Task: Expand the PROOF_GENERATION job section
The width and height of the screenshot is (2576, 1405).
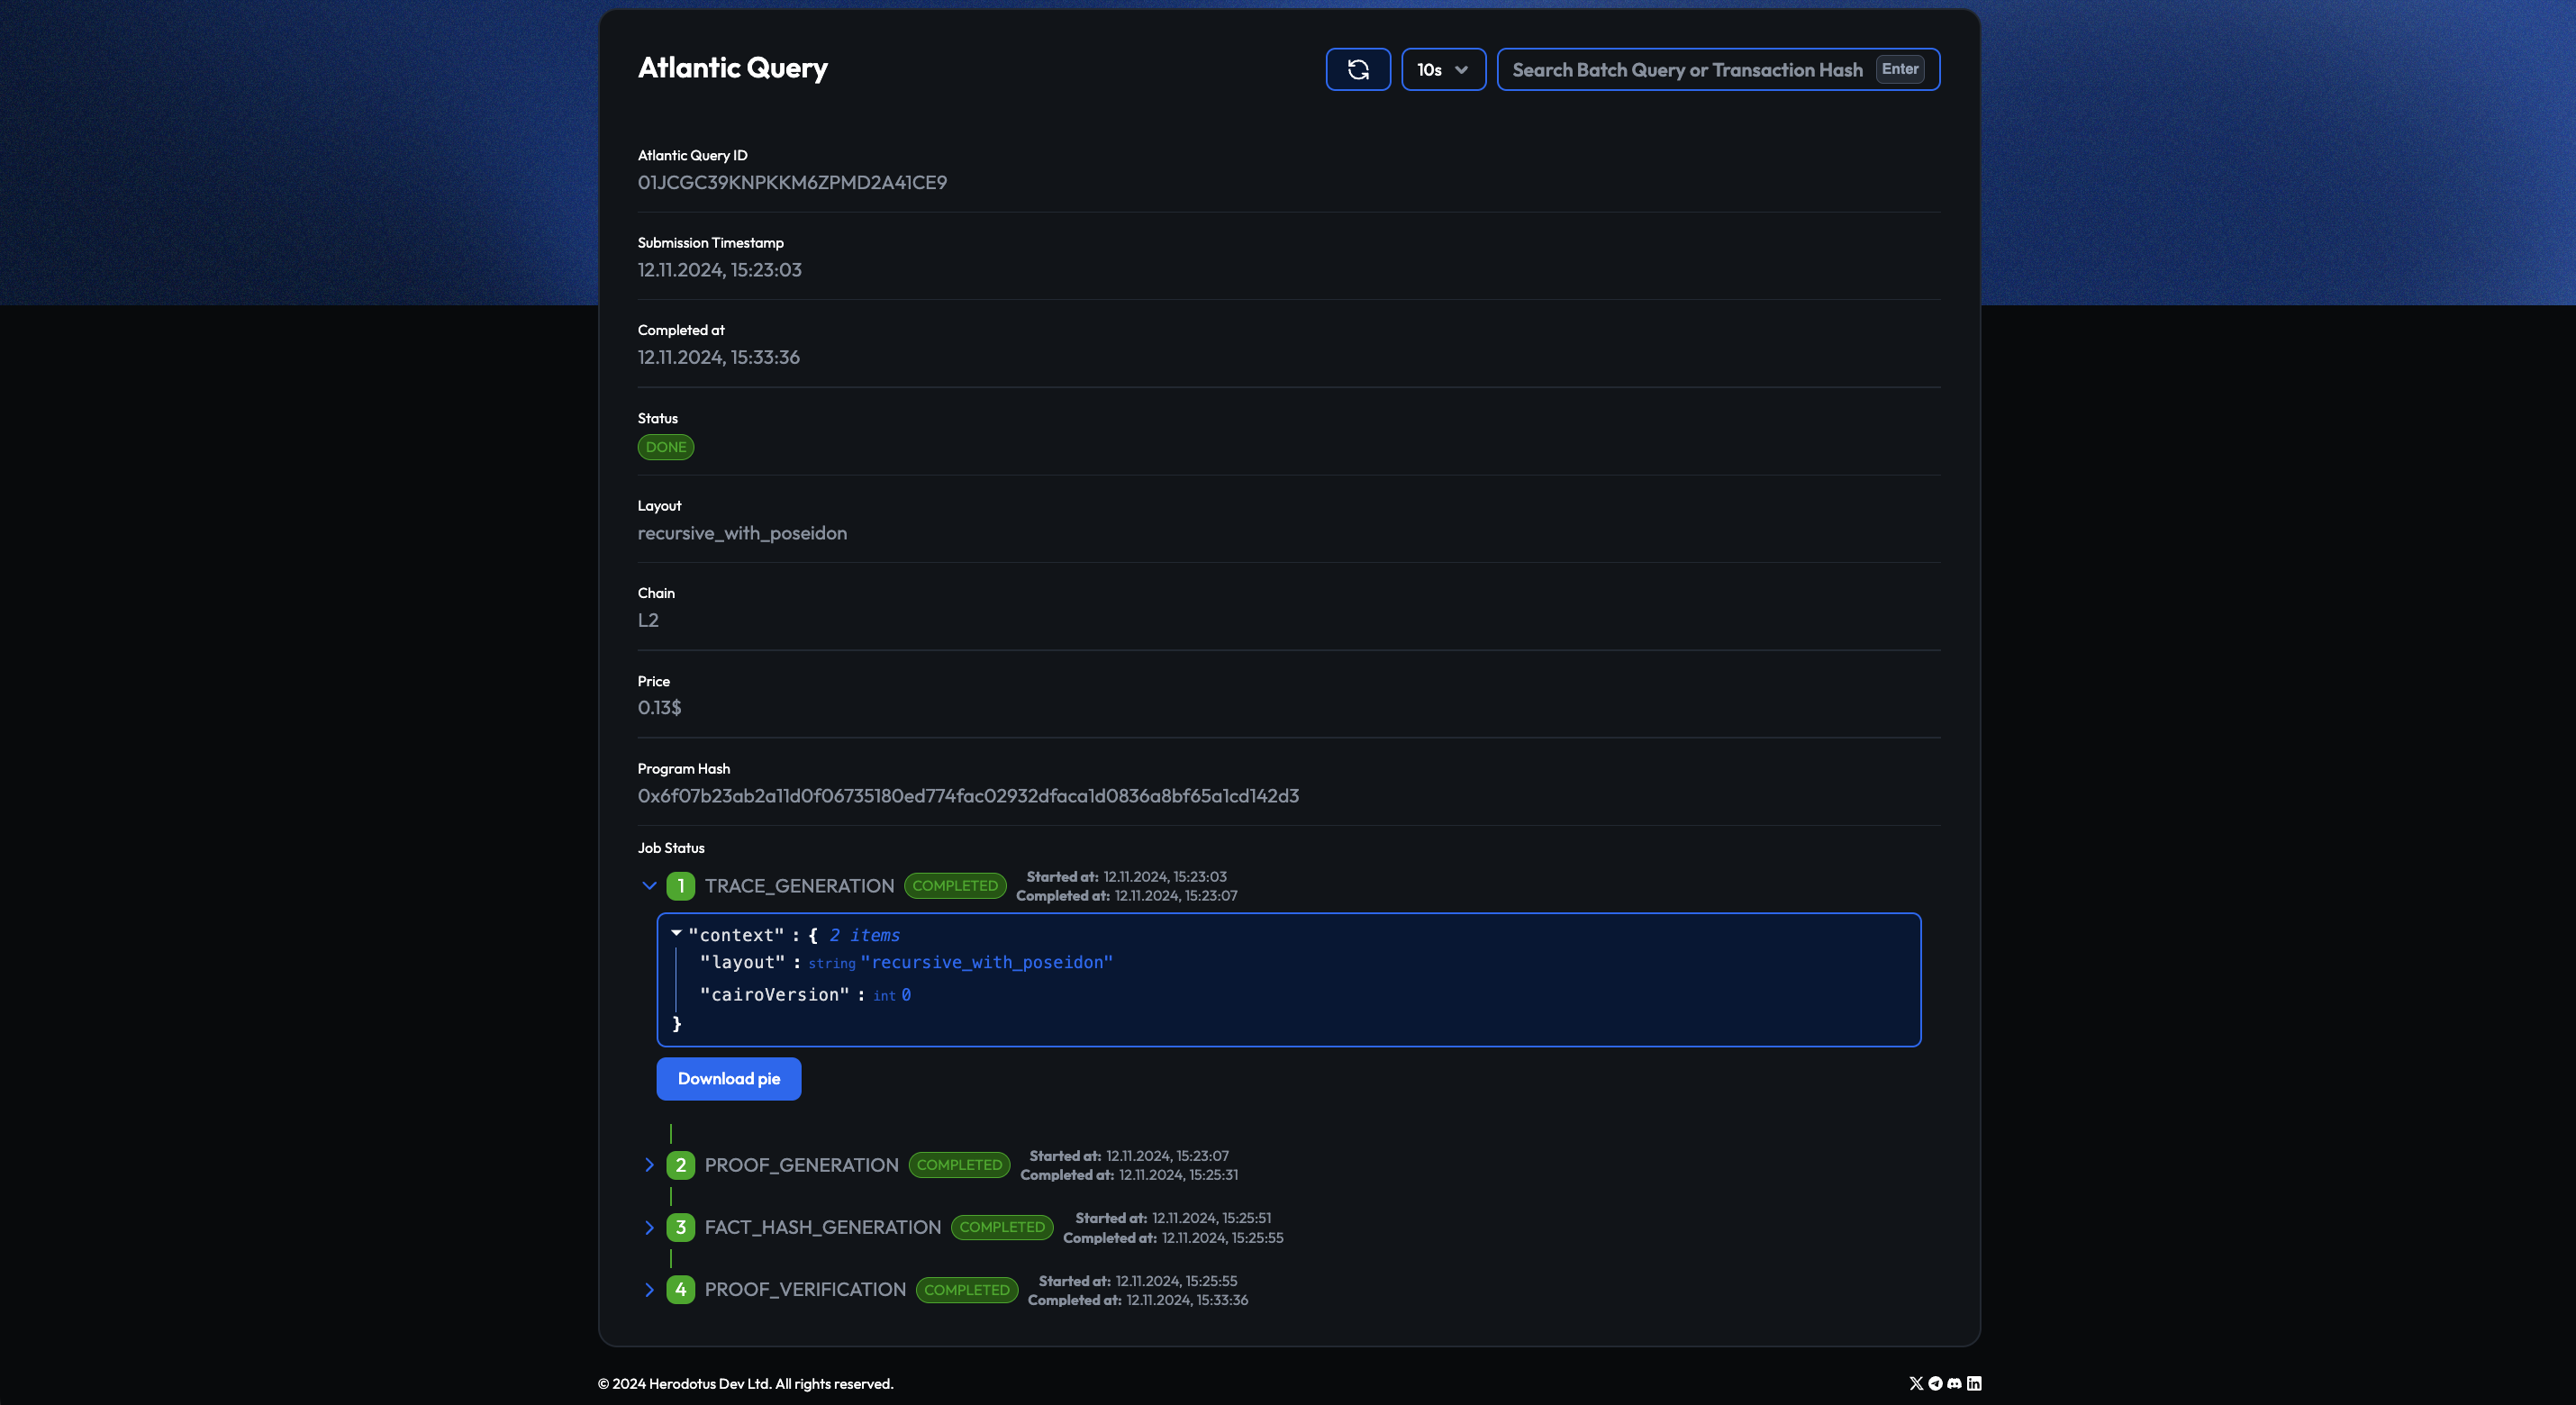Action: (x=649, y=1165)
